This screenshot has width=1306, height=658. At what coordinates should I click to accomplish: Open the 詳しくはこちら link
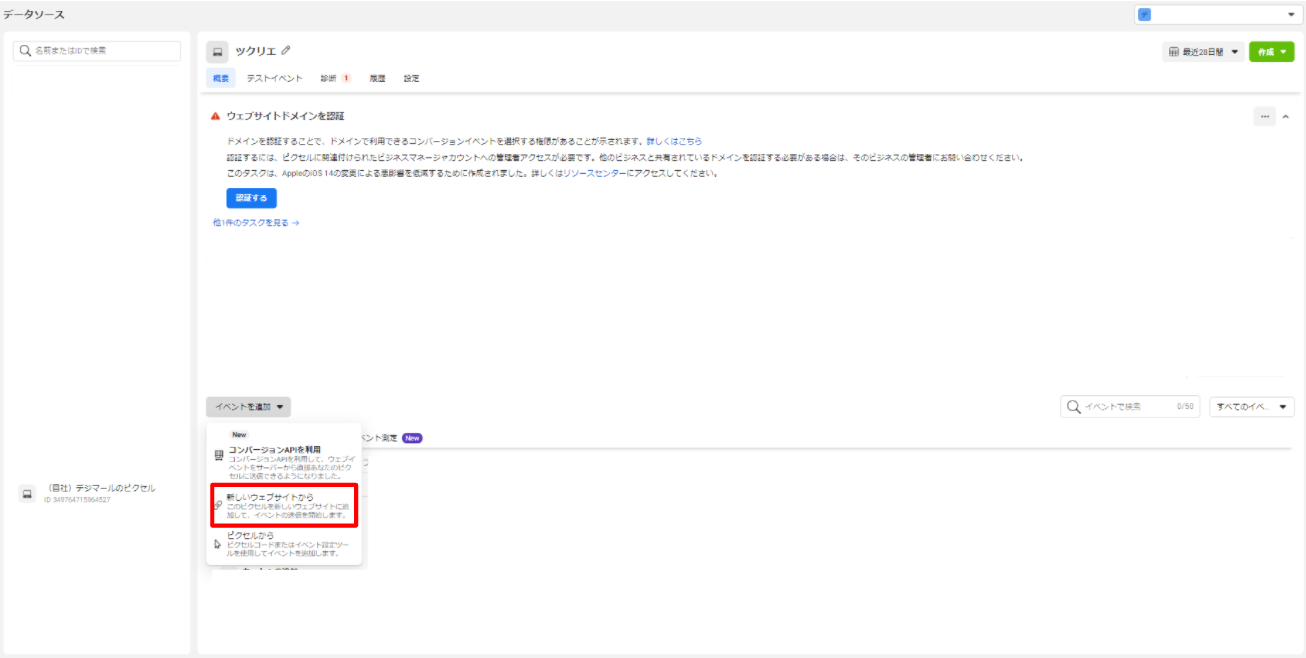click(x=674, y=142)
